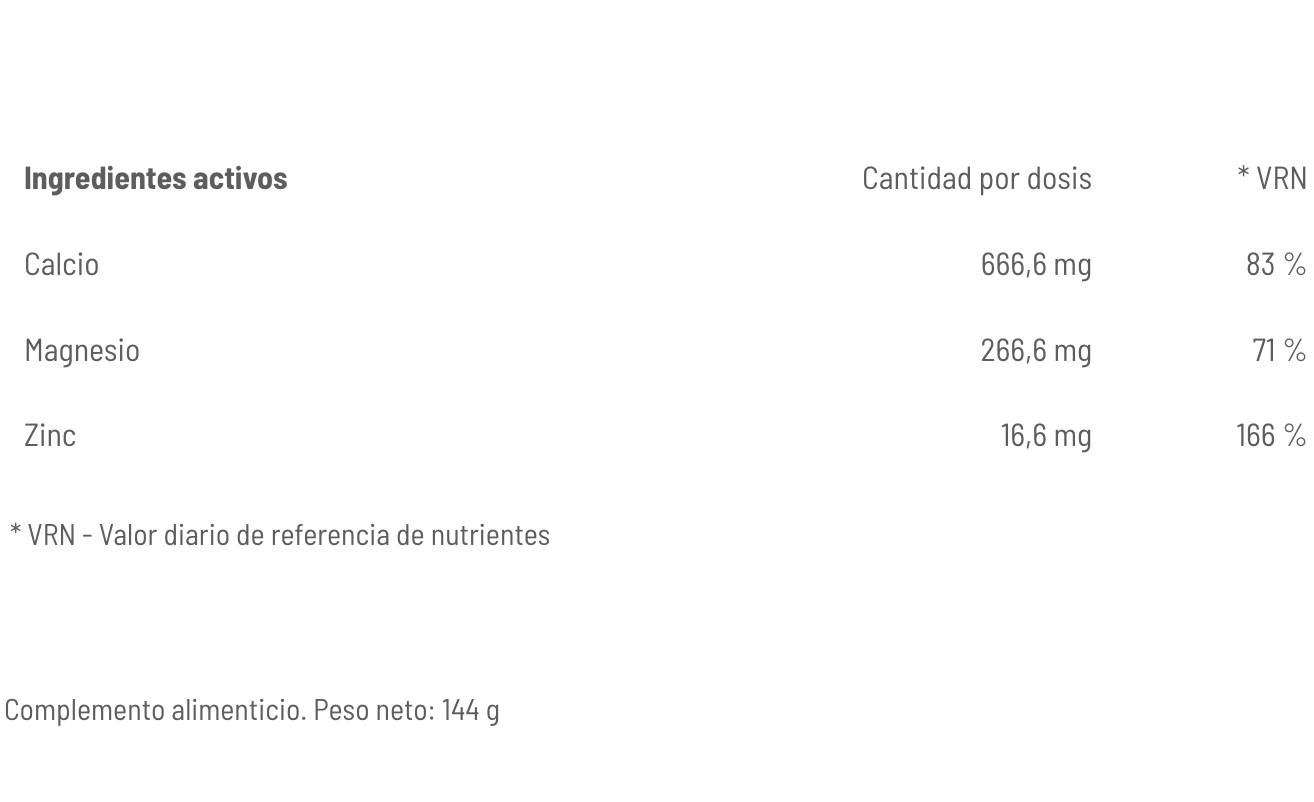Click the 144 g net weight value
The width and height of the screenshot is (1314, 802).
[470, 711]
